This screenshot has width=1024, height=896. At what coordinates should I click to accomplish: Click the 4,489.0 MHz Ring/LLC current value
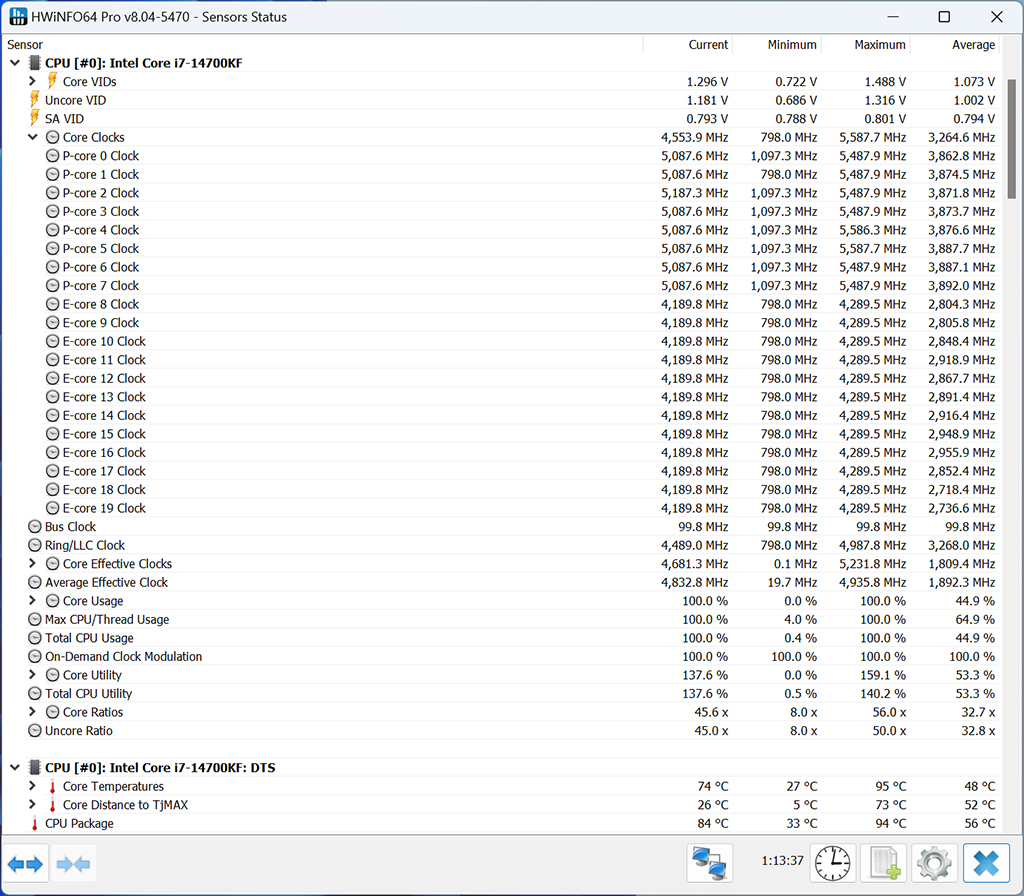point(695,545)
